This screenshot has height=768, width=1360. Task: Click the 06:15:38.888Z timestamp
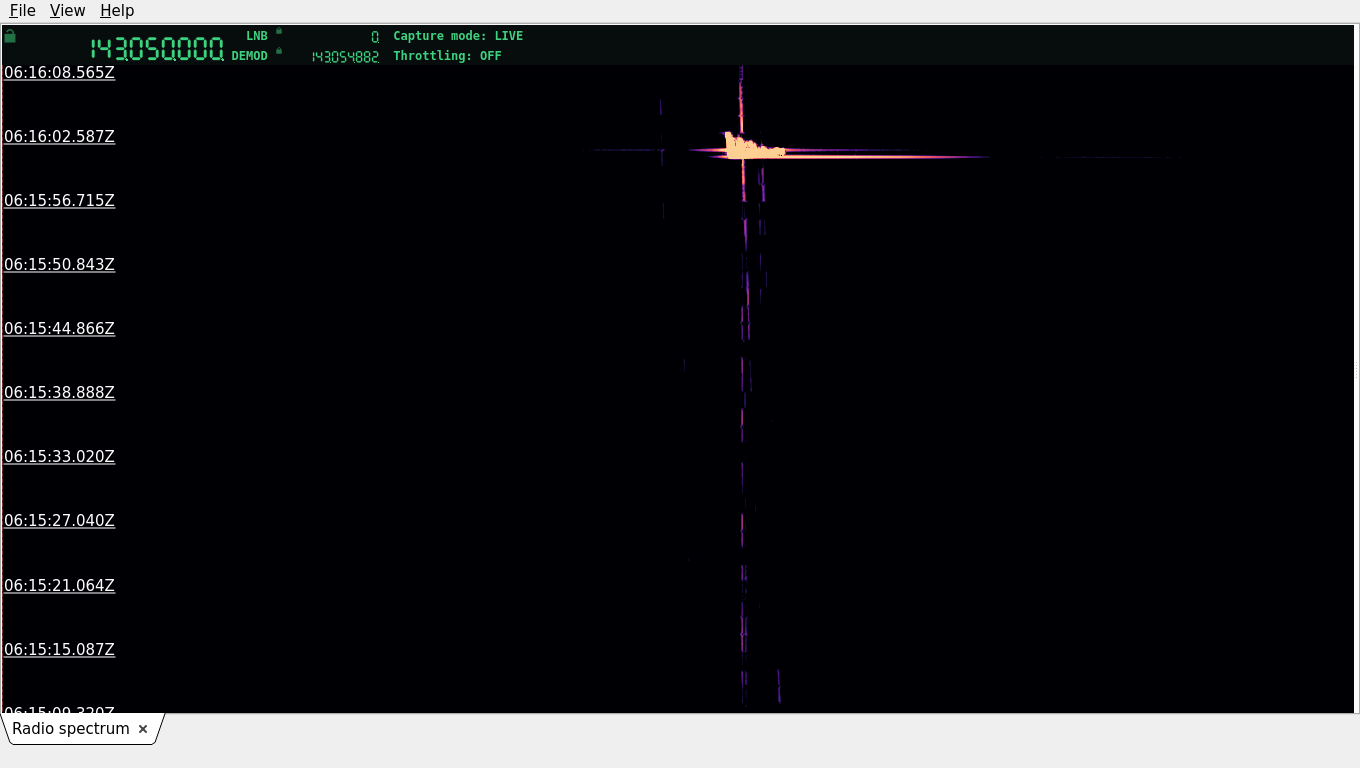pyautogui.click(x=59, y=392)
